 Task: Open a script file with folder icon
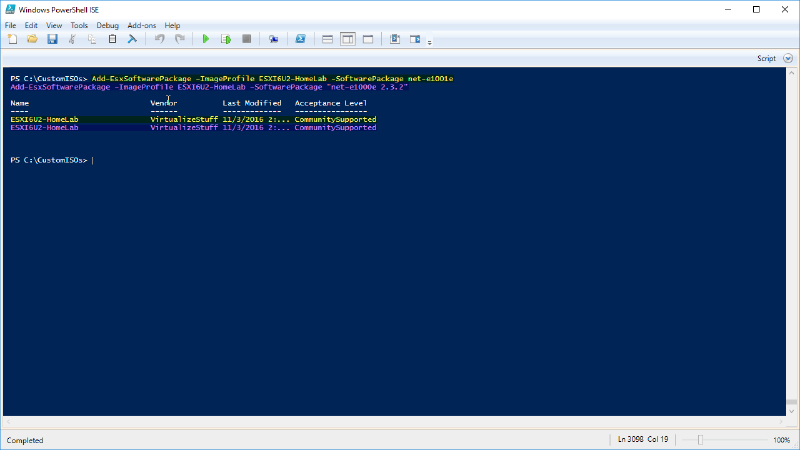point(32,39)
